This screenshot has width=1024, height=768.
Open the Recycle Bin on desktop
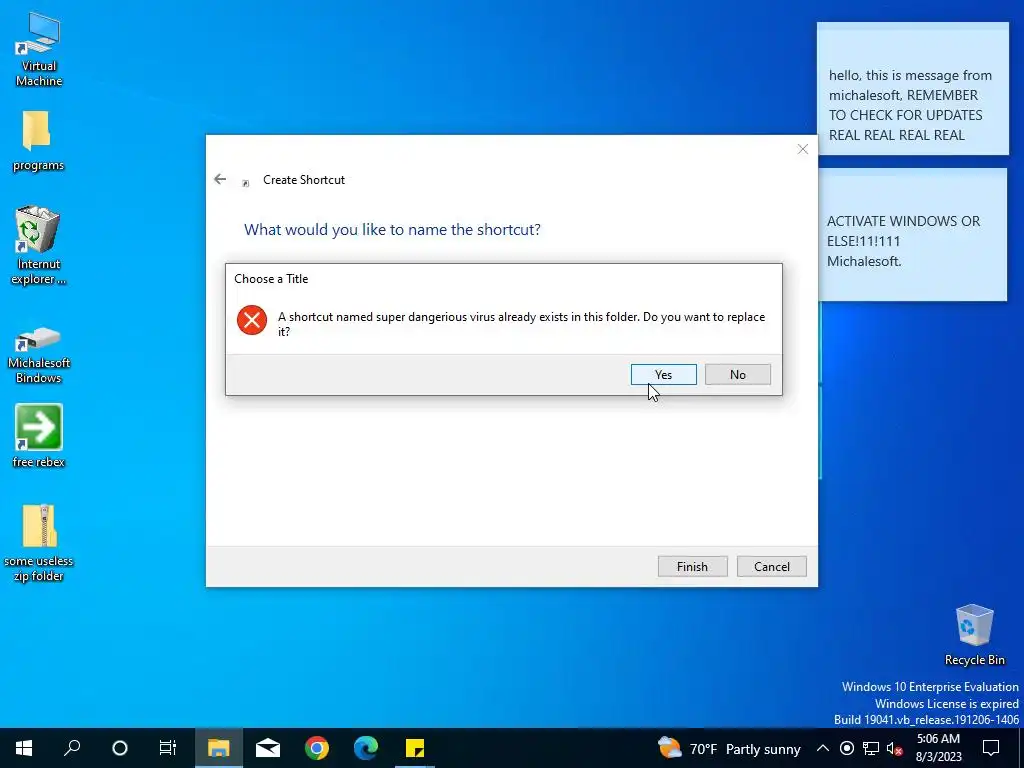pyautogui.click(x=974, y=634)
